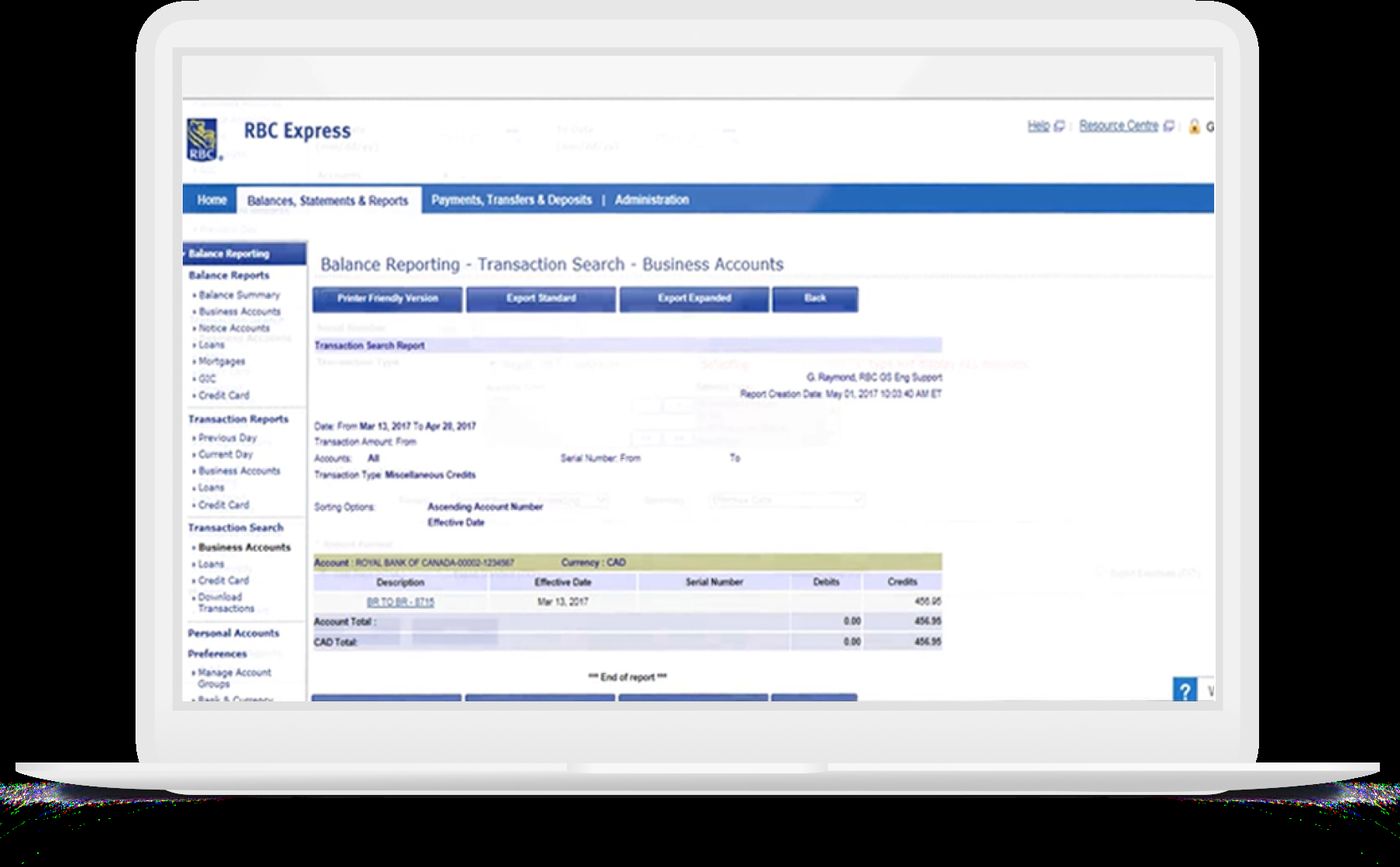
Task: Click the RBC shield logo
Action: click(x=203, y=139)
